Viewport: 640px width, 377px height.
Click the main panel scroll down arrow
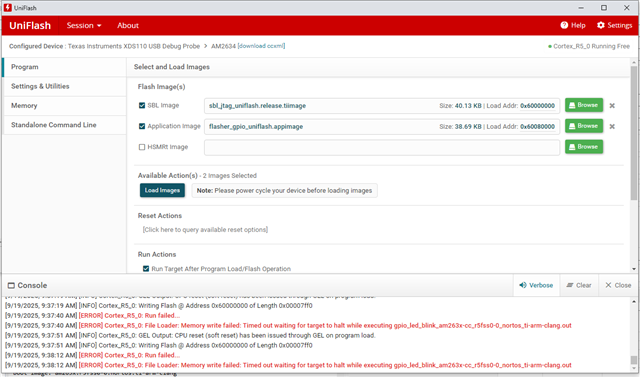pos(633,269)
